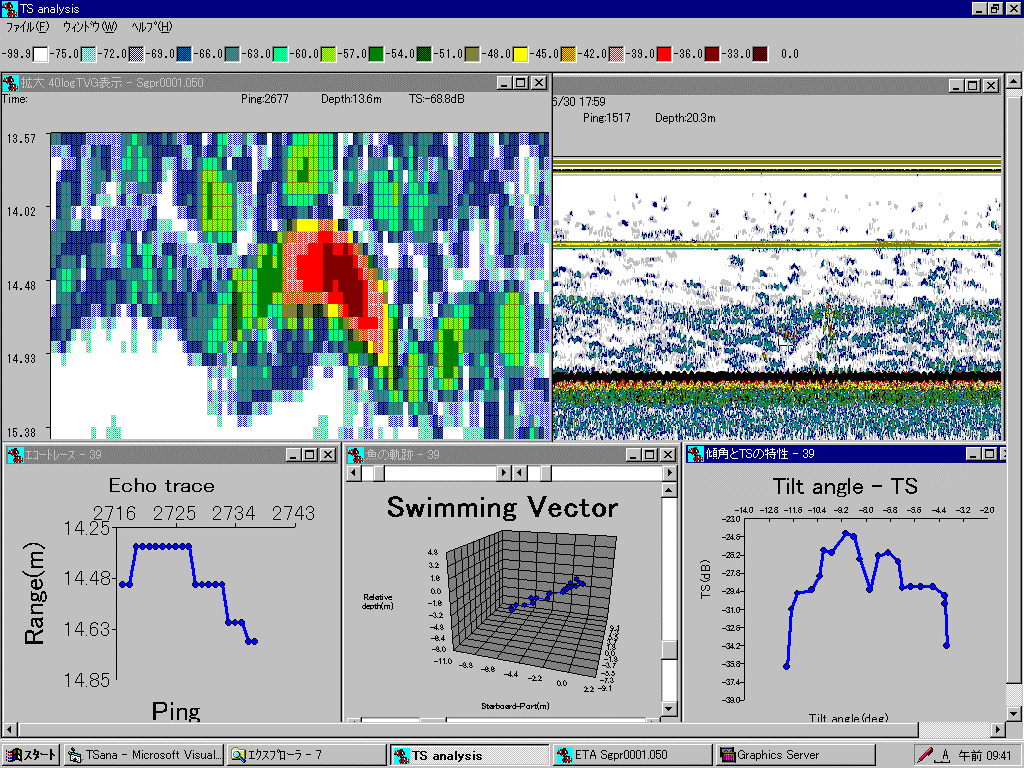Click the Time: label in the zoom window

point(14,99)
